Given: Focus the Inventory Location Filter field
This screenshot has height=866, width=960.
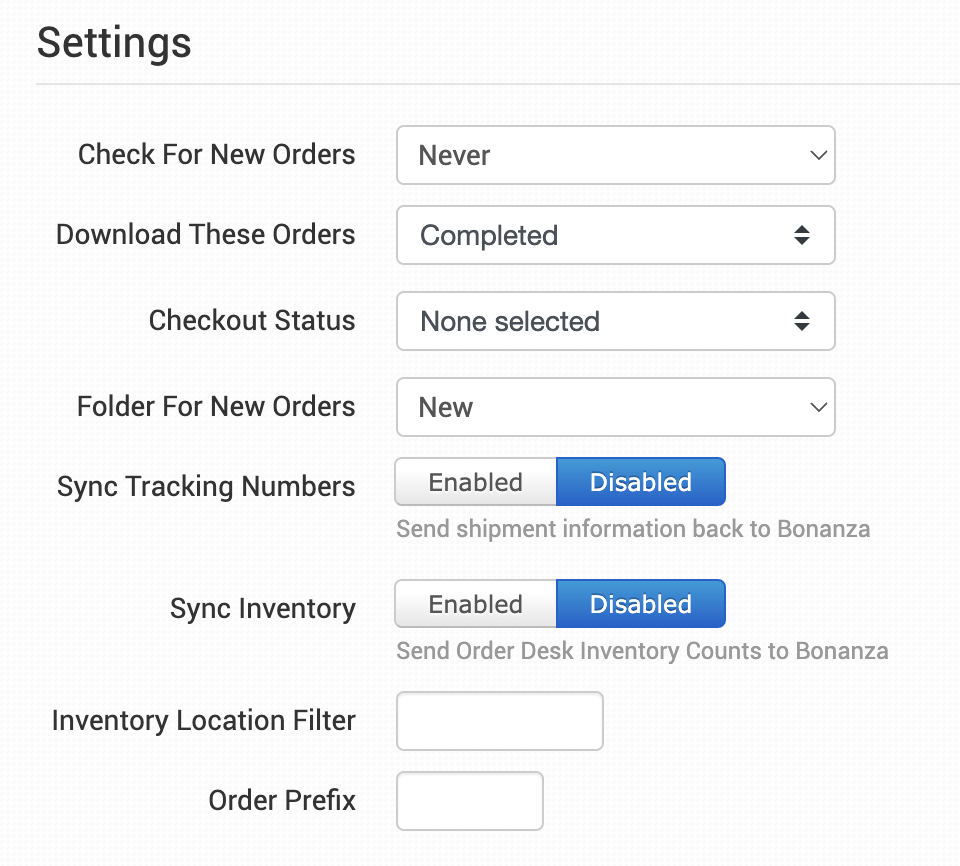Looking at the screenshot, I should (500, 720).
